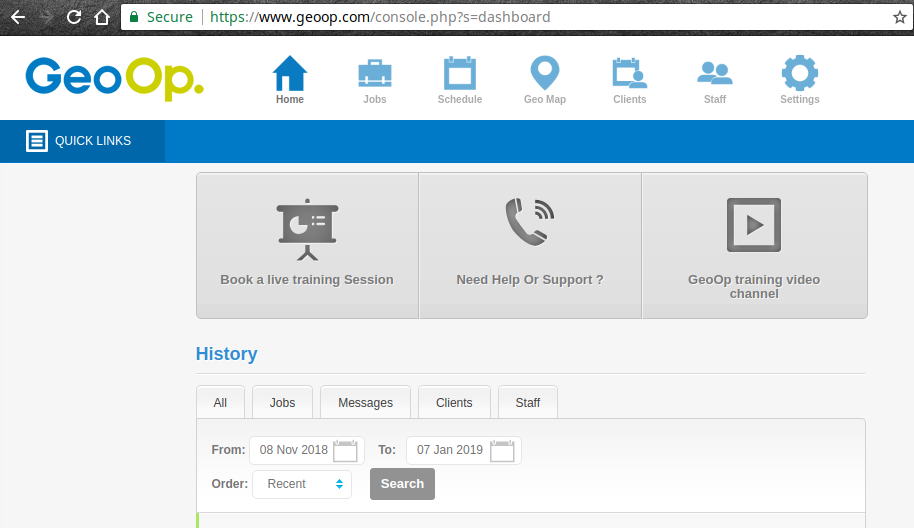Switch to the All history tab
Viewport: 914px width, 528px height.
click(x=220, y=403)
